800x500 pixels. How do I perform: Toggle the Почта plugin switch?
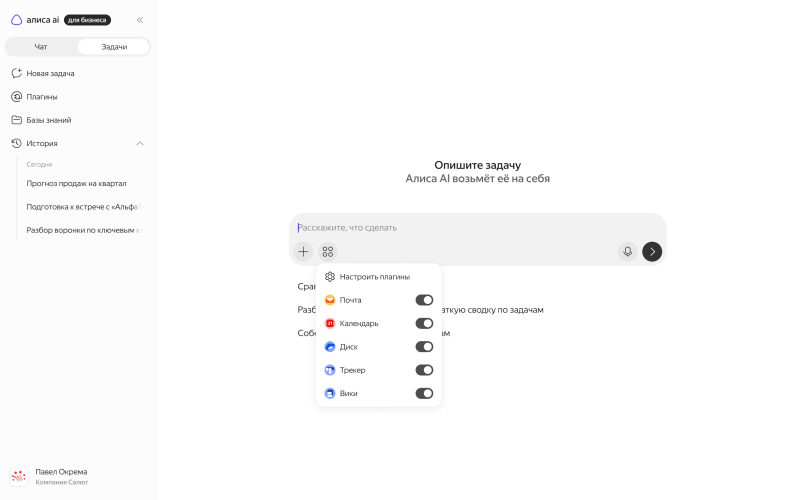coord(424,300)
